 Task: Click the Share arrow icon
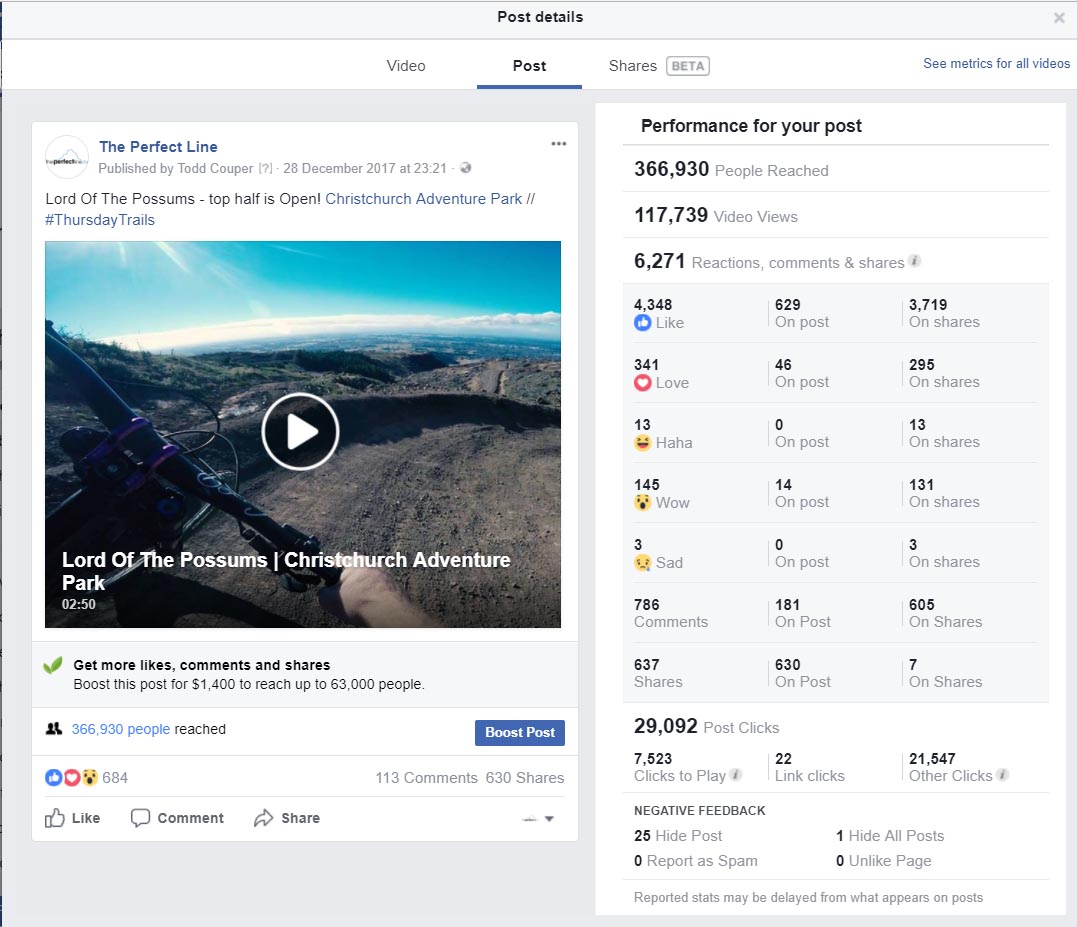point(264,818)
